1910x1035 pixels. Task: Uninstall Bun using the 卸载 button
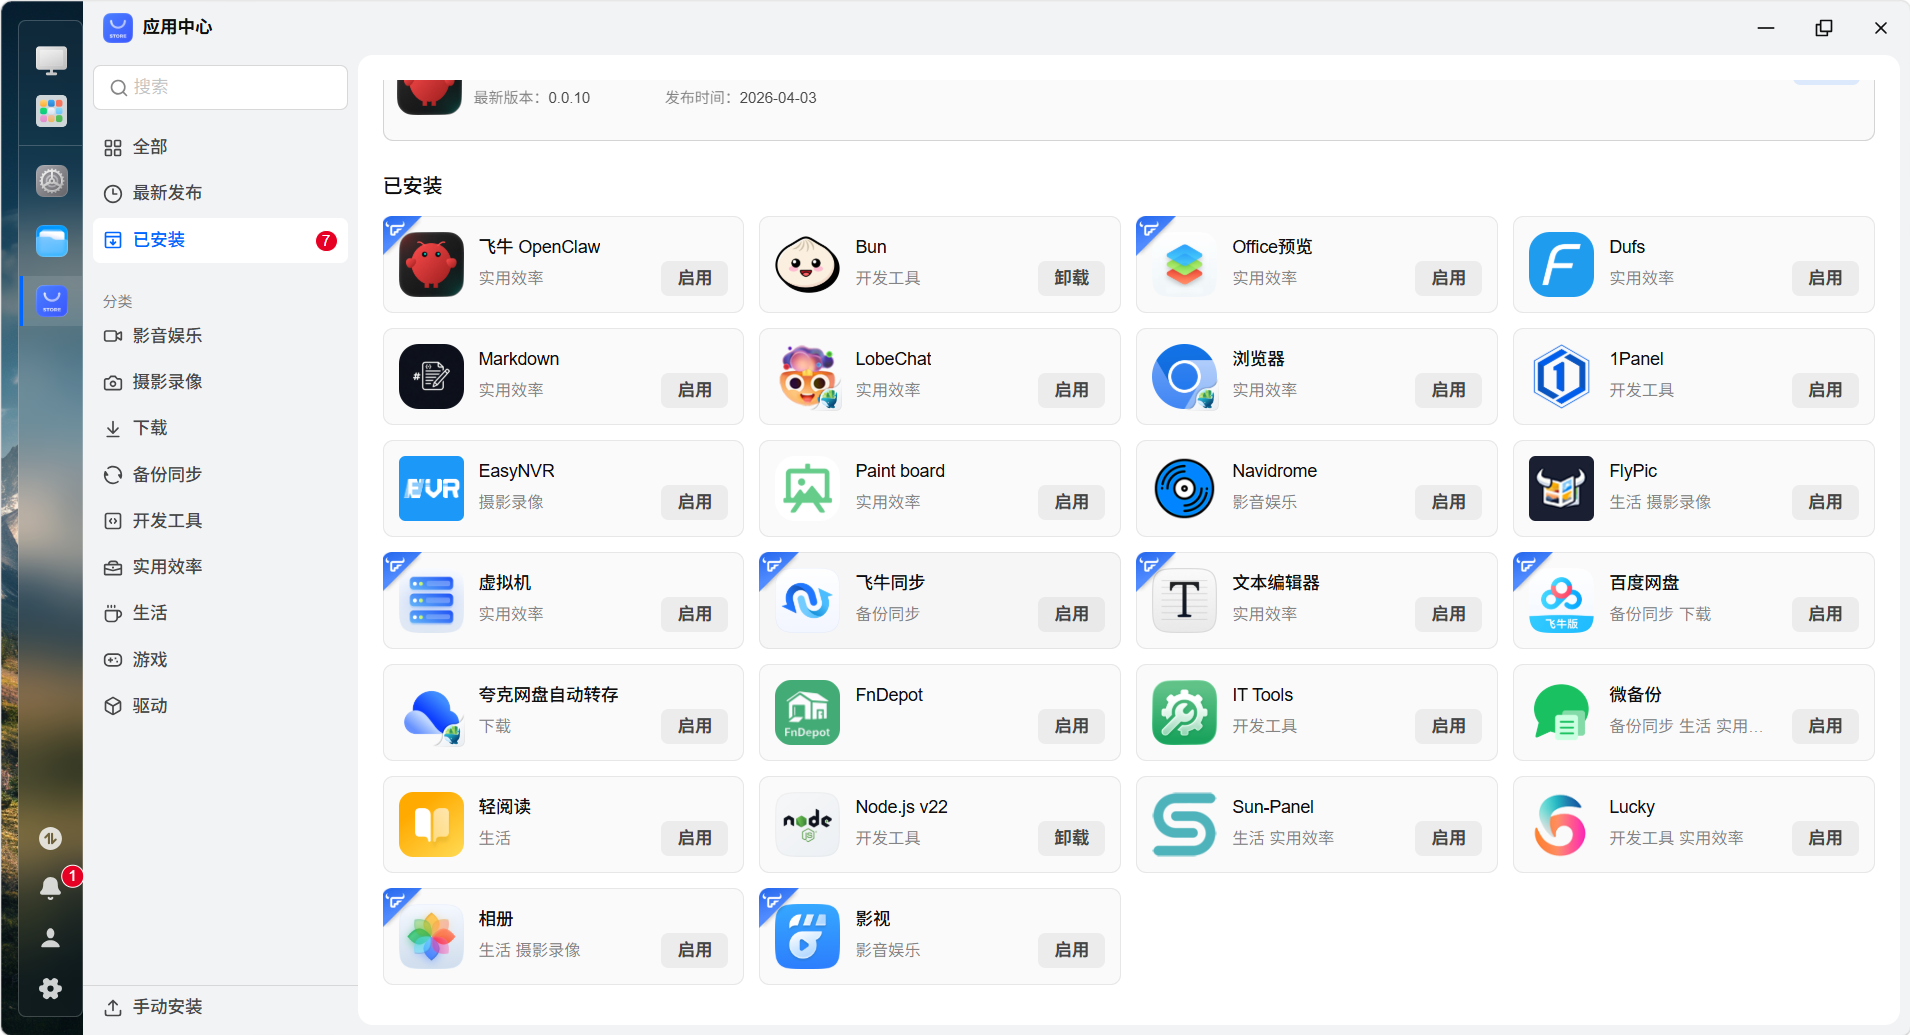pyautogui.click(x=1070, y=278)
